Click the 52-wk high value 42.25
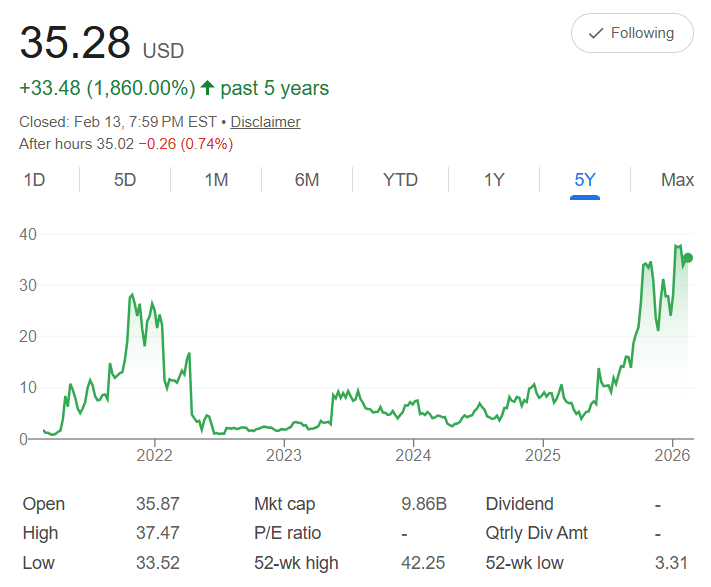Viewport: 711px width, 587px height. (x=423, y=563)
